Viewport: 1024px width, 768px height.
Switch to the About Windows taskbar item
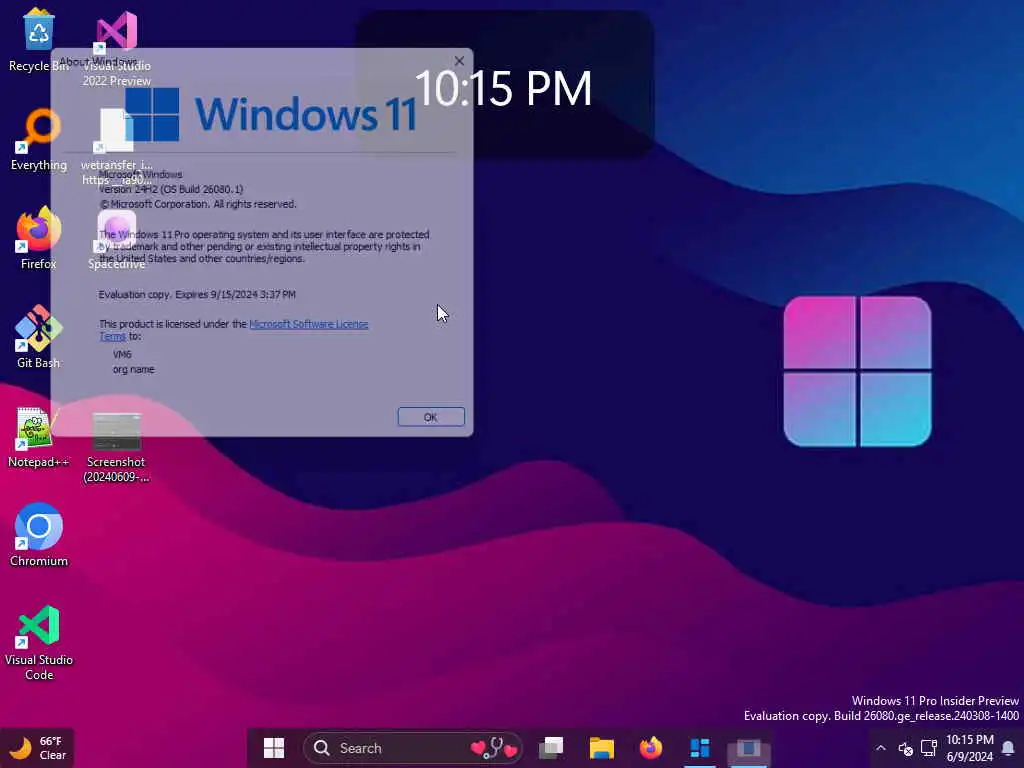click(x=748, y=748)
